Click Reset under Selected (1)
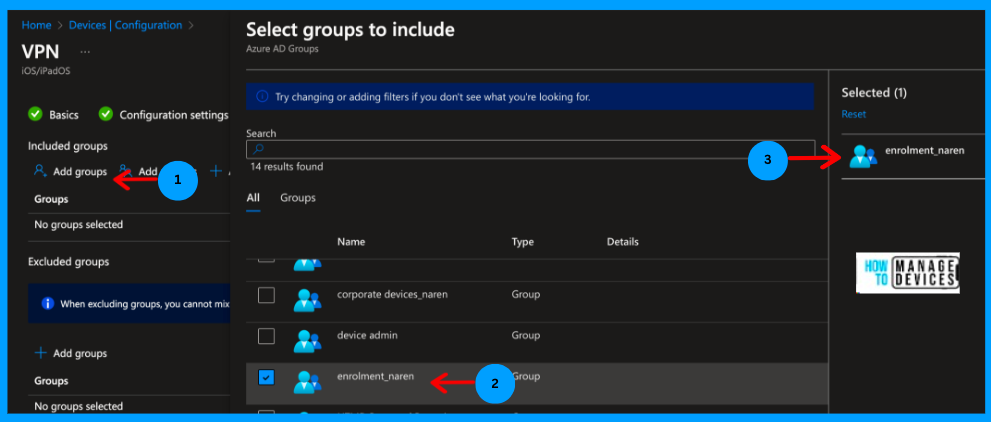 click(854, 114)
